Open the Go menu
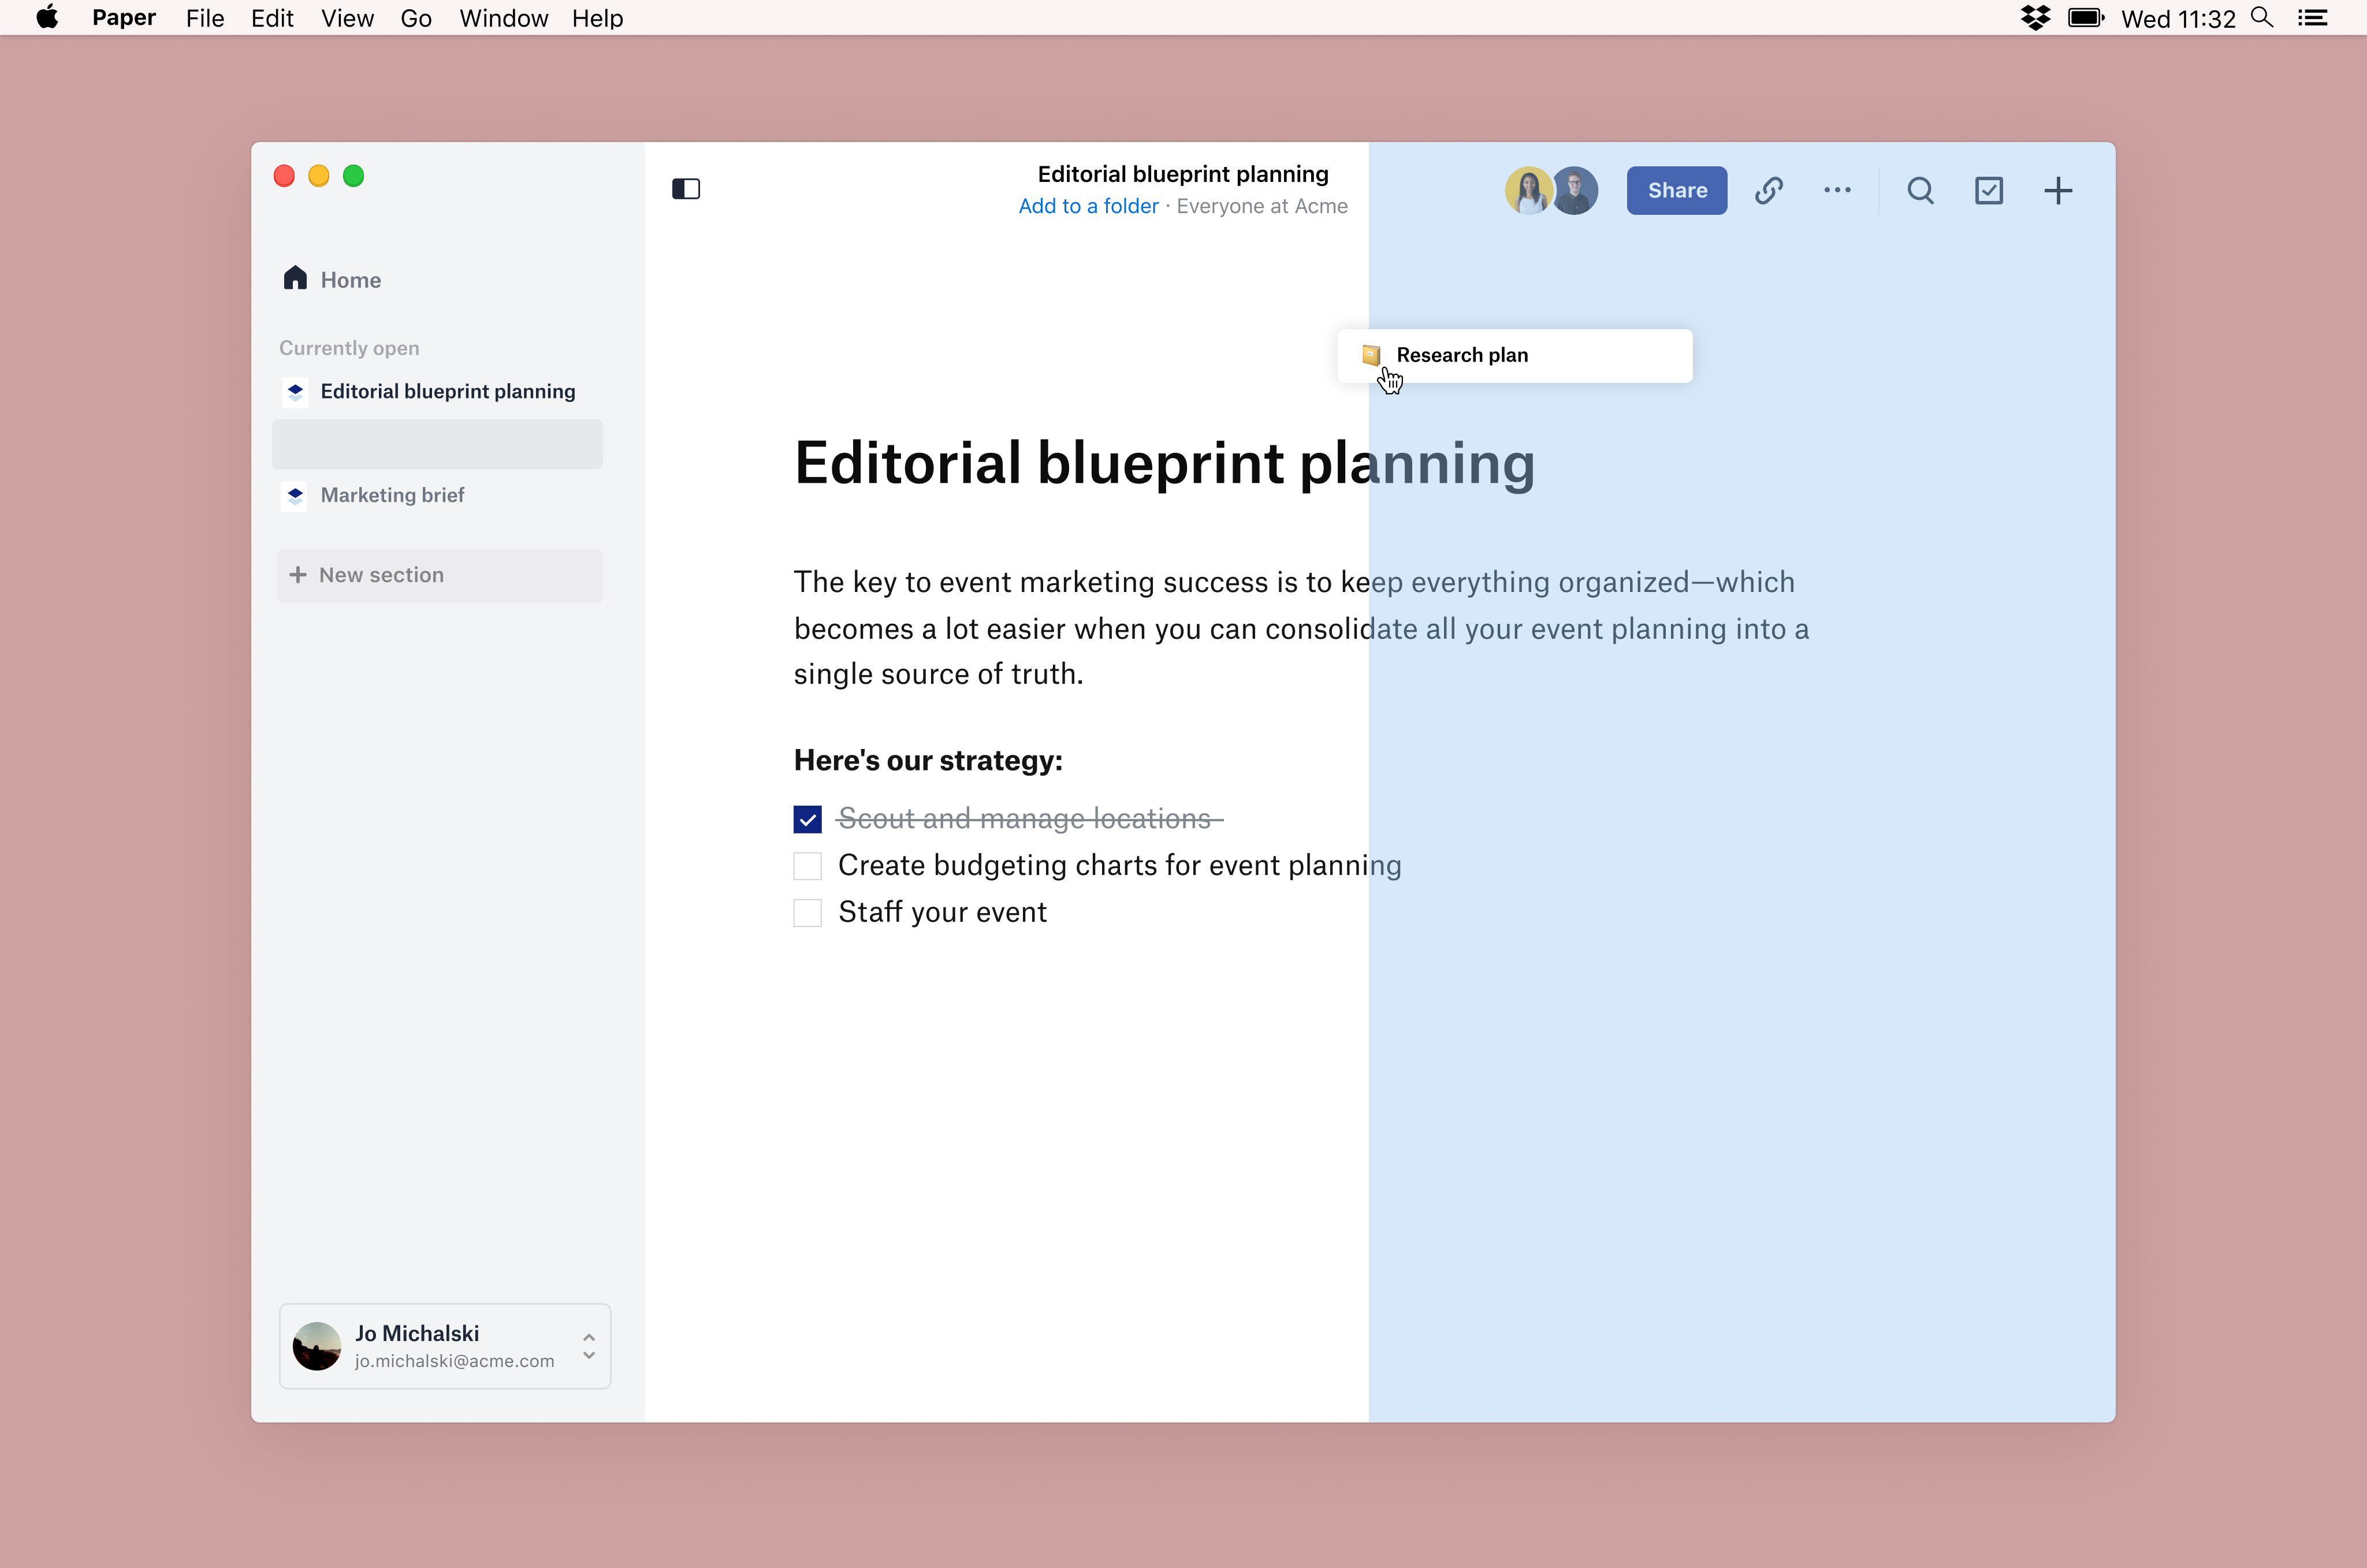The height and width of the screenshot is (1568, 2367). click(x=416, y=18)
